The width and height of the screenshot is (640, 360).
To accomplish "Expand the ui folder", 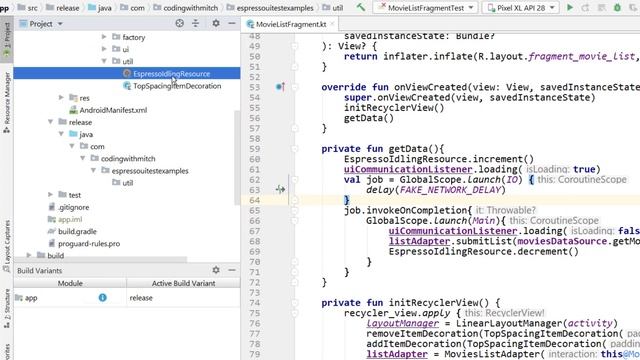I will (104, 49).
